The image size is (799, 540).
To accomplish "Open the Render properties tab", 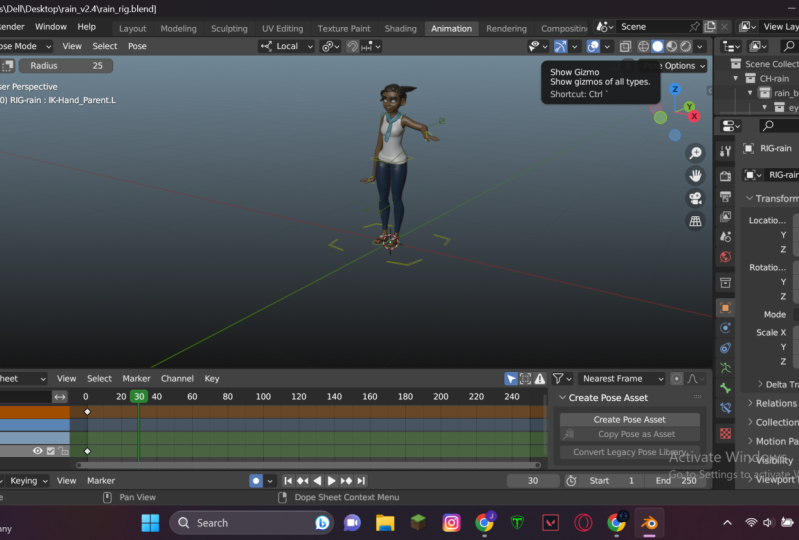I will pos(725,176).
